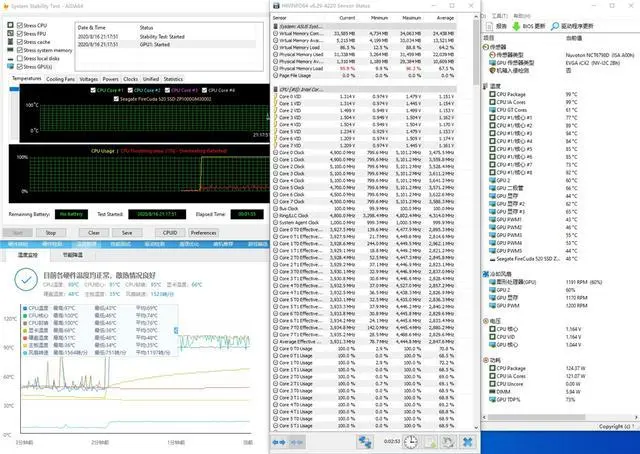Image resolution: width=640 pixels, height=454 pixels.
Task: Collapse the System ASUS sensor group header
Action: point(276,26)
